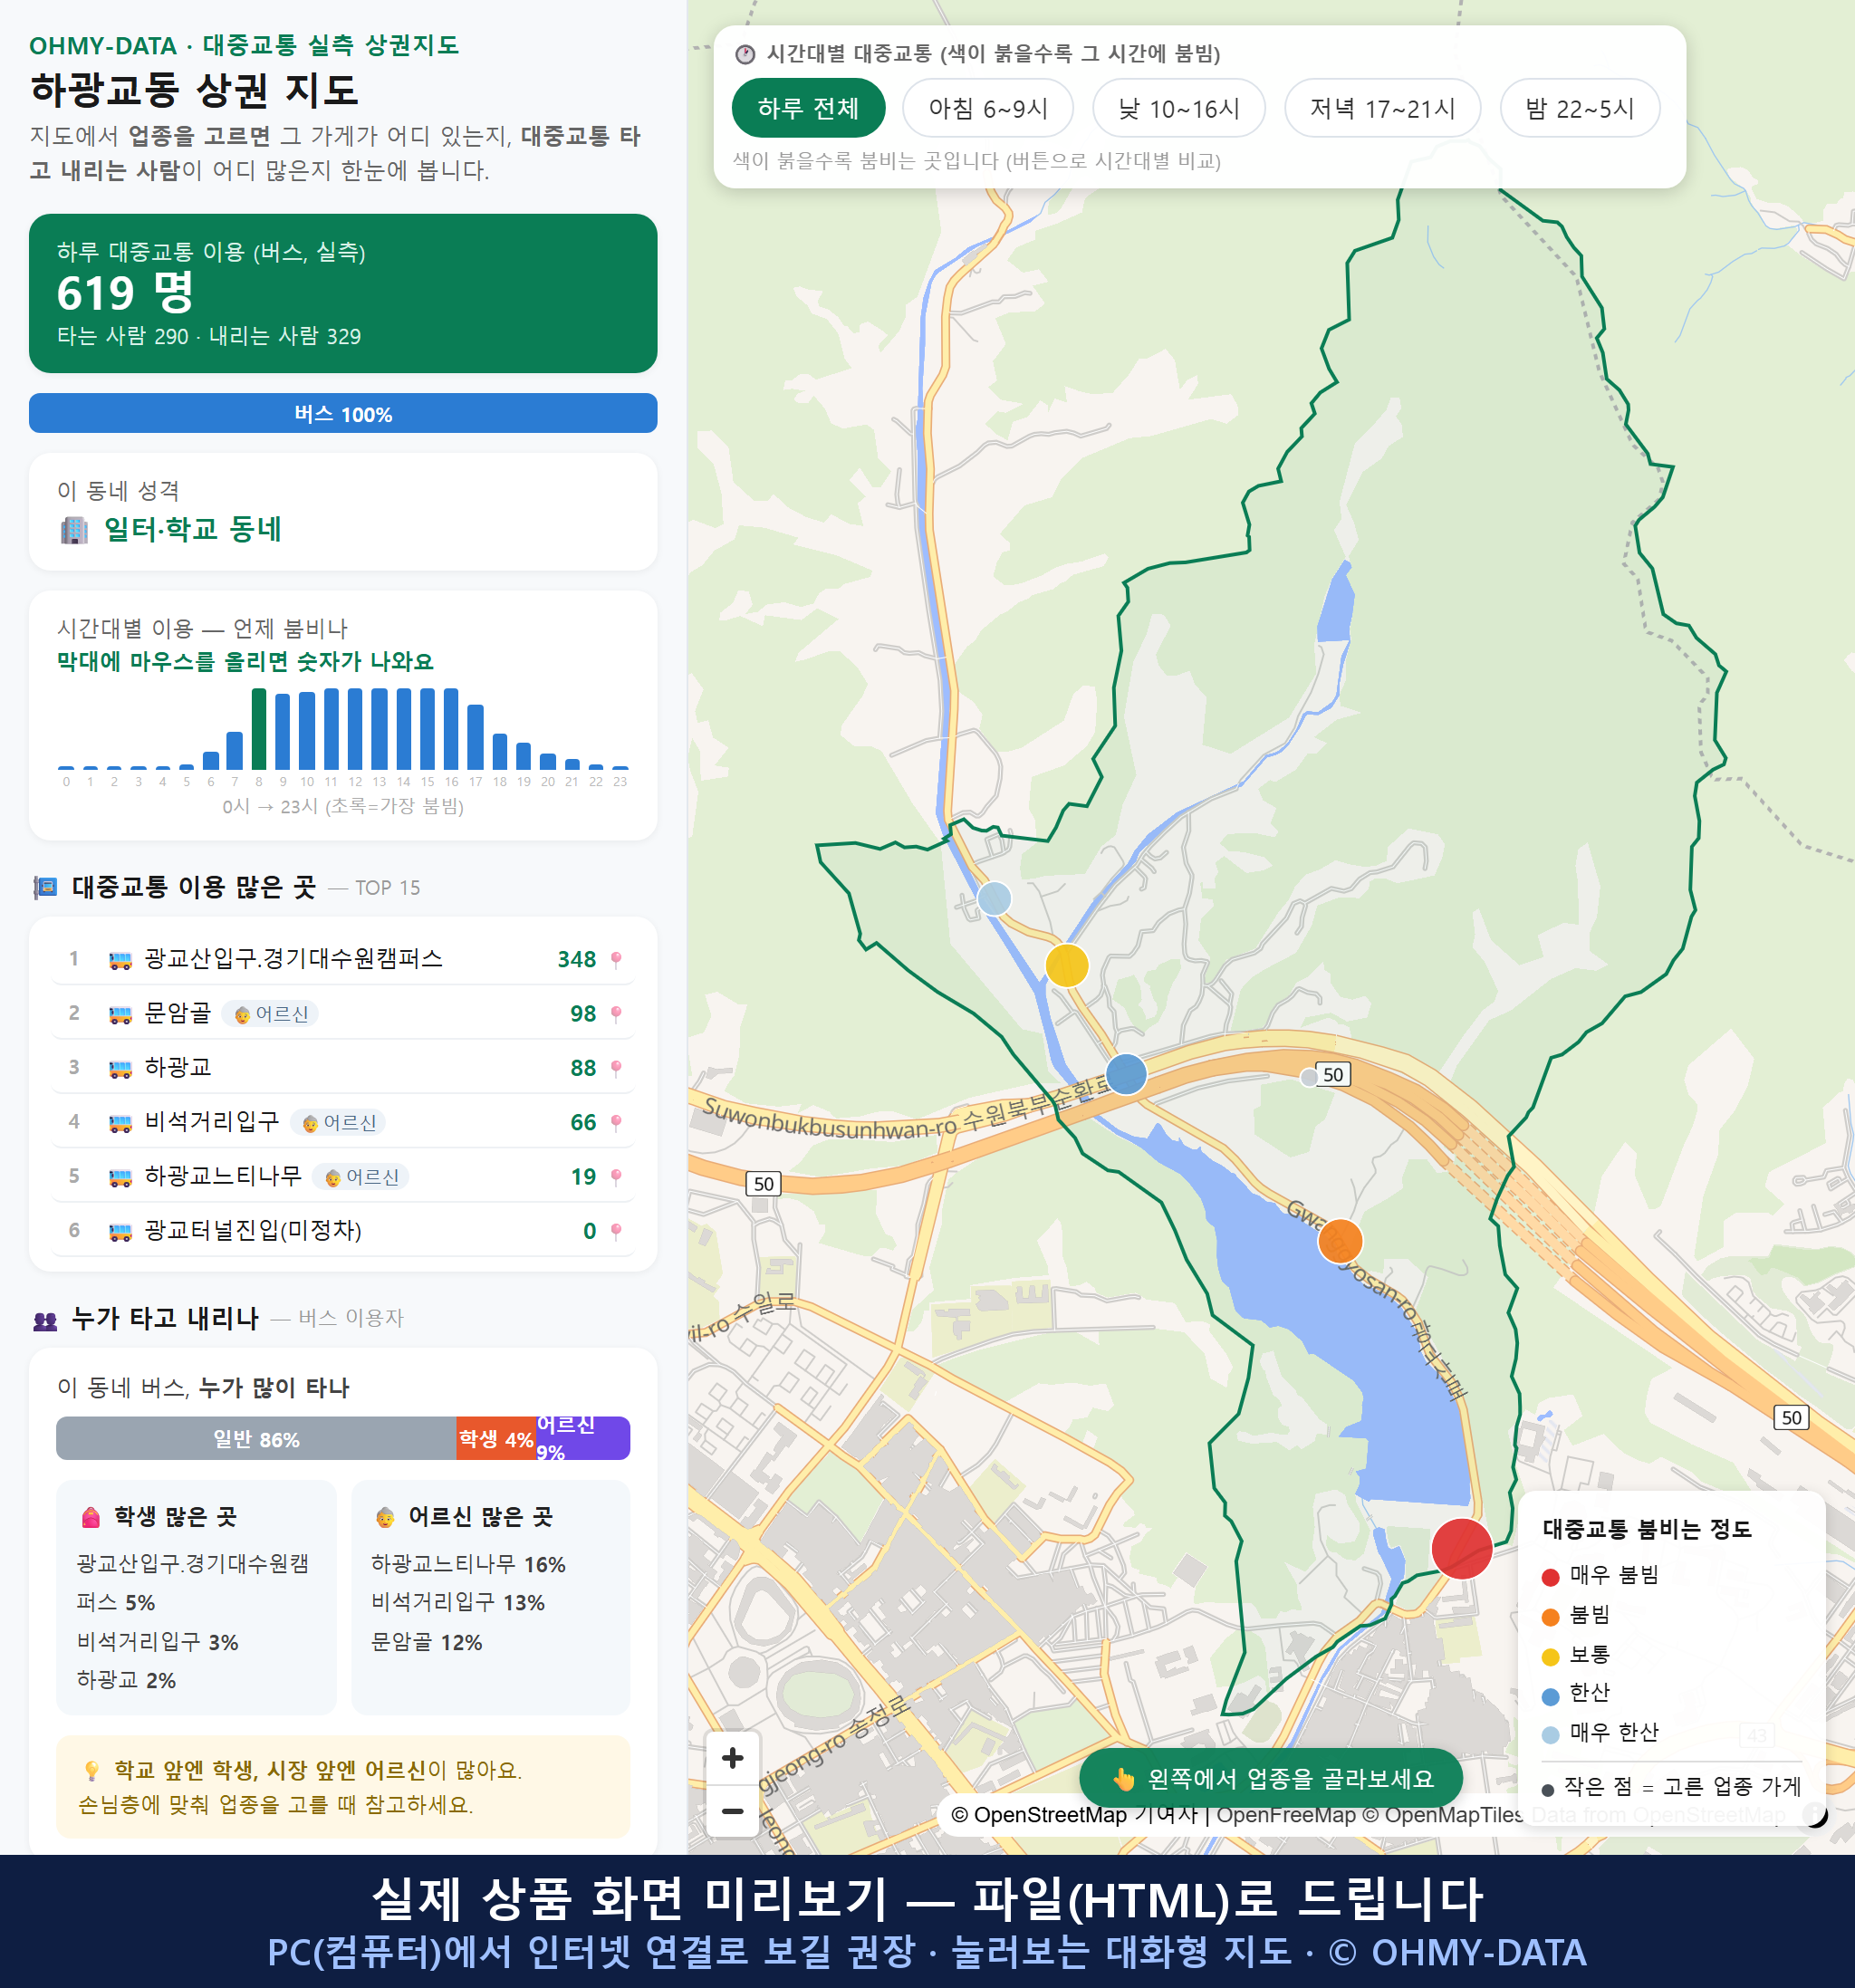Open the 문암골 stop row
This screenshot has height=1988, width=1855.
(342, 1013)
